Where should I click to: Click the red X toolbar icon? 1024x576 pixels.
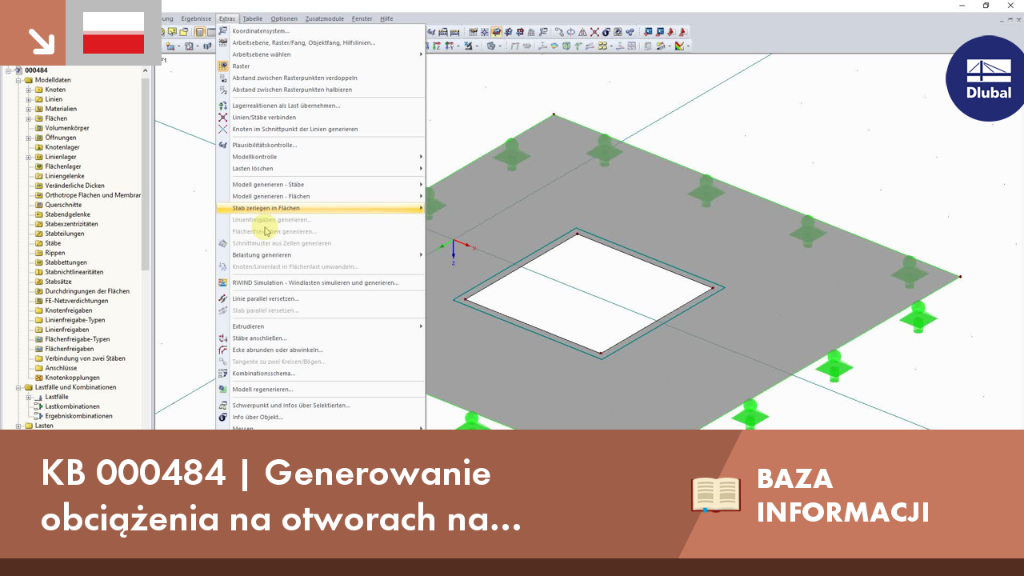point(594,31)
